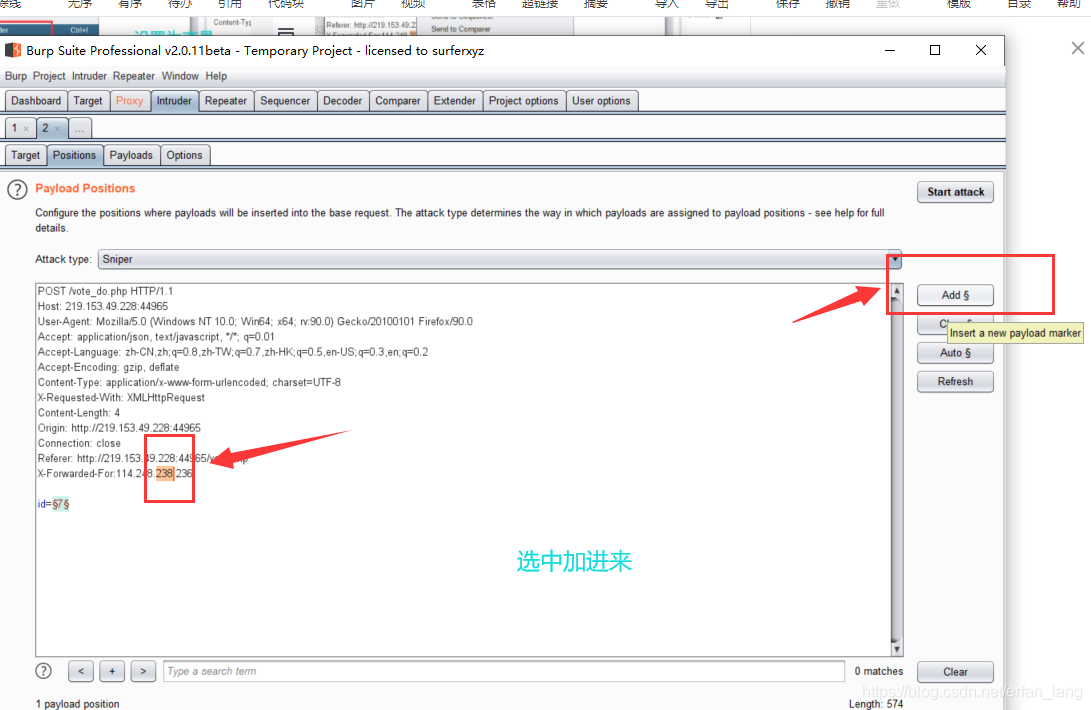Click the Attack type dropdown arrow
This screenshot has width=1091, height=710.
(x=894, y=260)
